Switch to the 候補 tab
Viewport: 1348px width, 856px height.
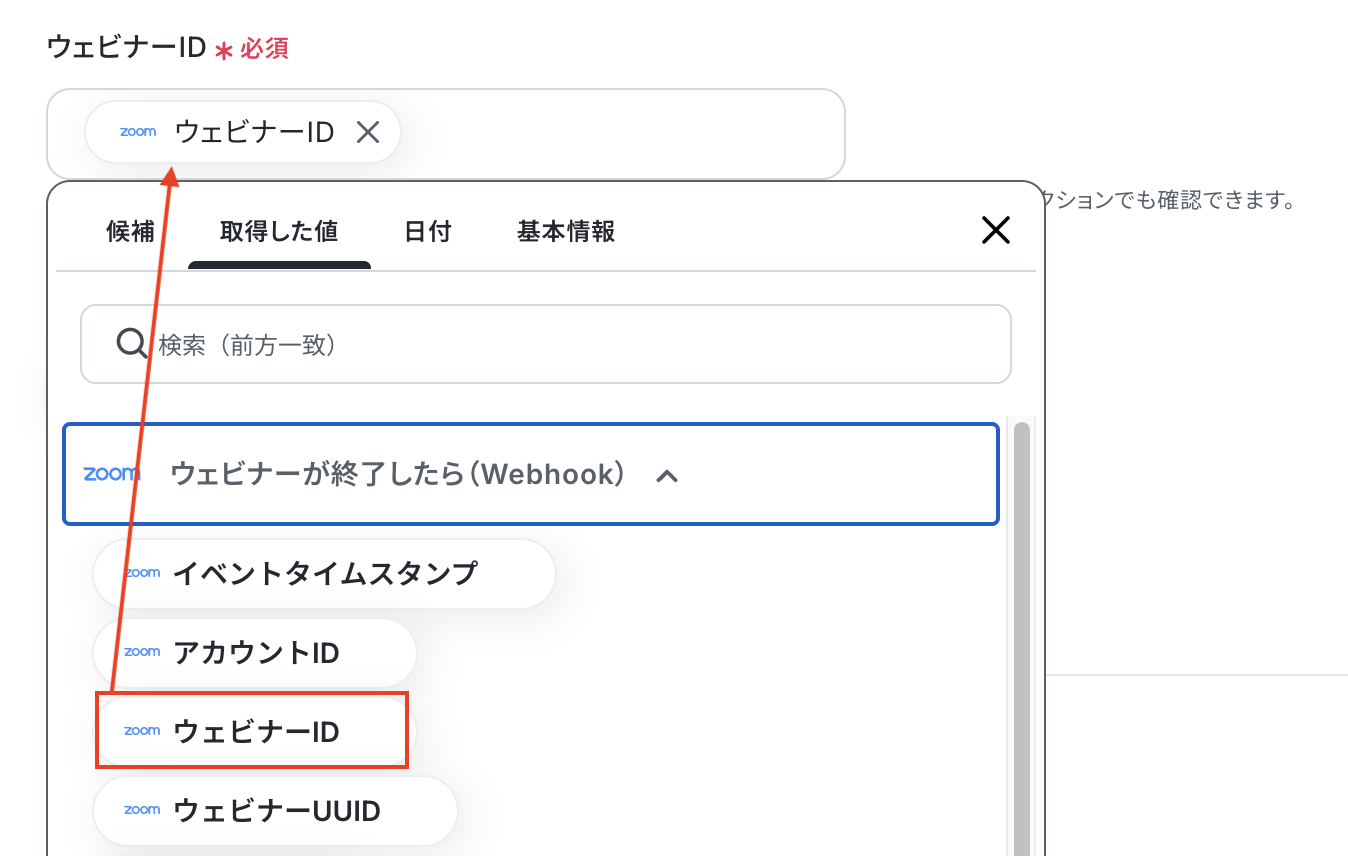130,232
